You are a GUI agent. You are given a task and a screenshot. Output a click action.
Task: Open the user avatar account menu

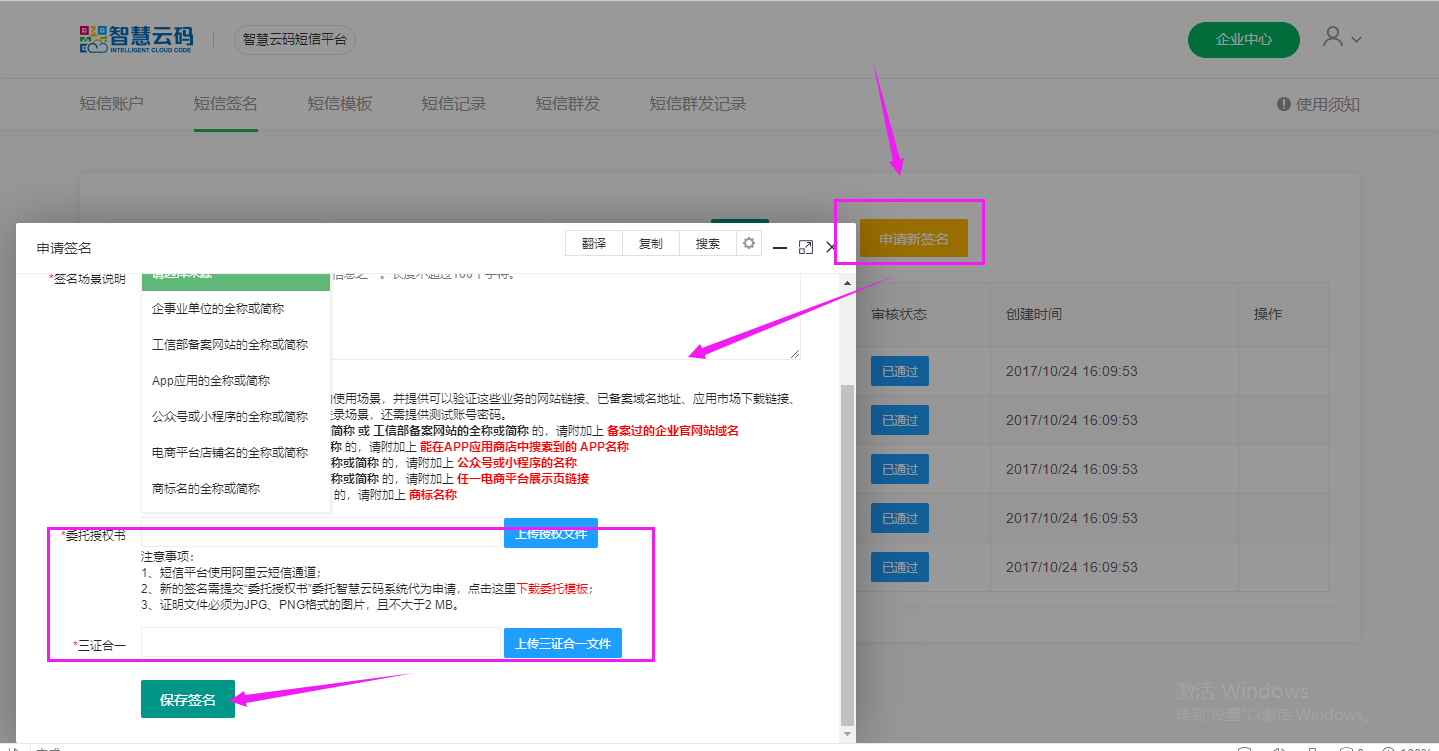1341,38
